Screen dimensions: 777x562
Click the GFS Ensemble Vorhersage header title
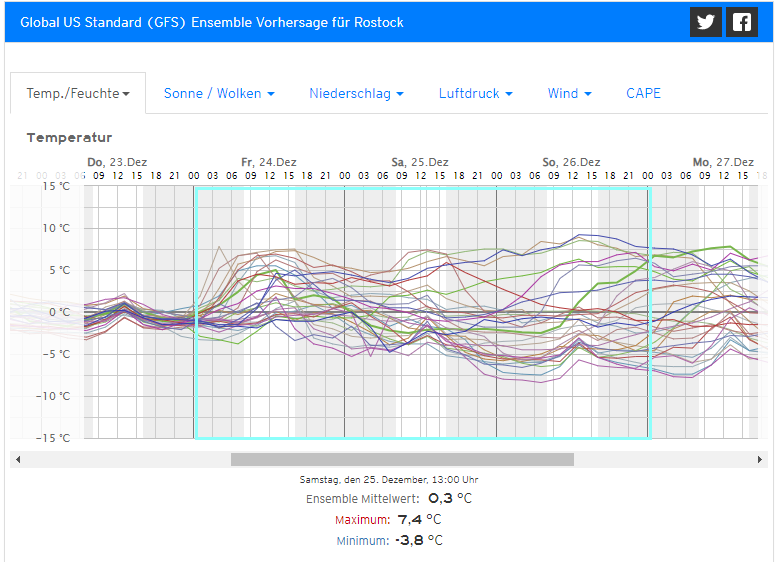pos(212,22)
